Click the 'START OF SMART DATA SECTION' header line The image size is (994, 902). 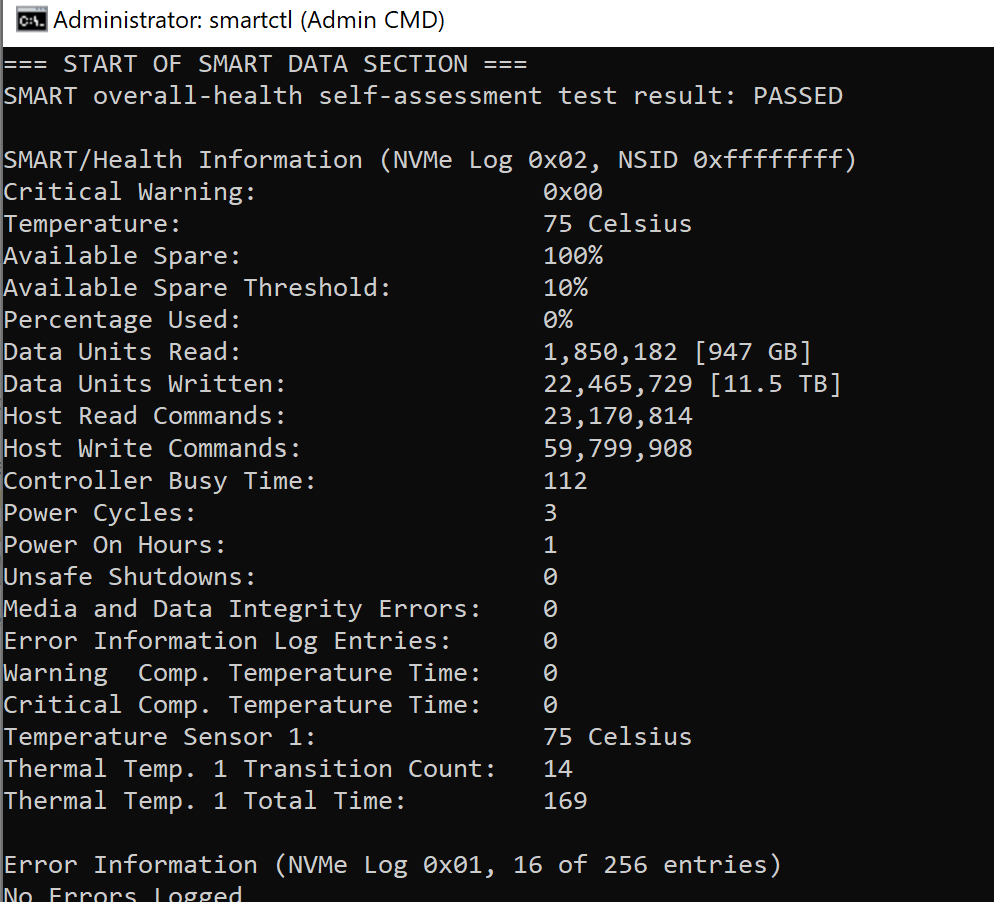[x=265, y=64]
